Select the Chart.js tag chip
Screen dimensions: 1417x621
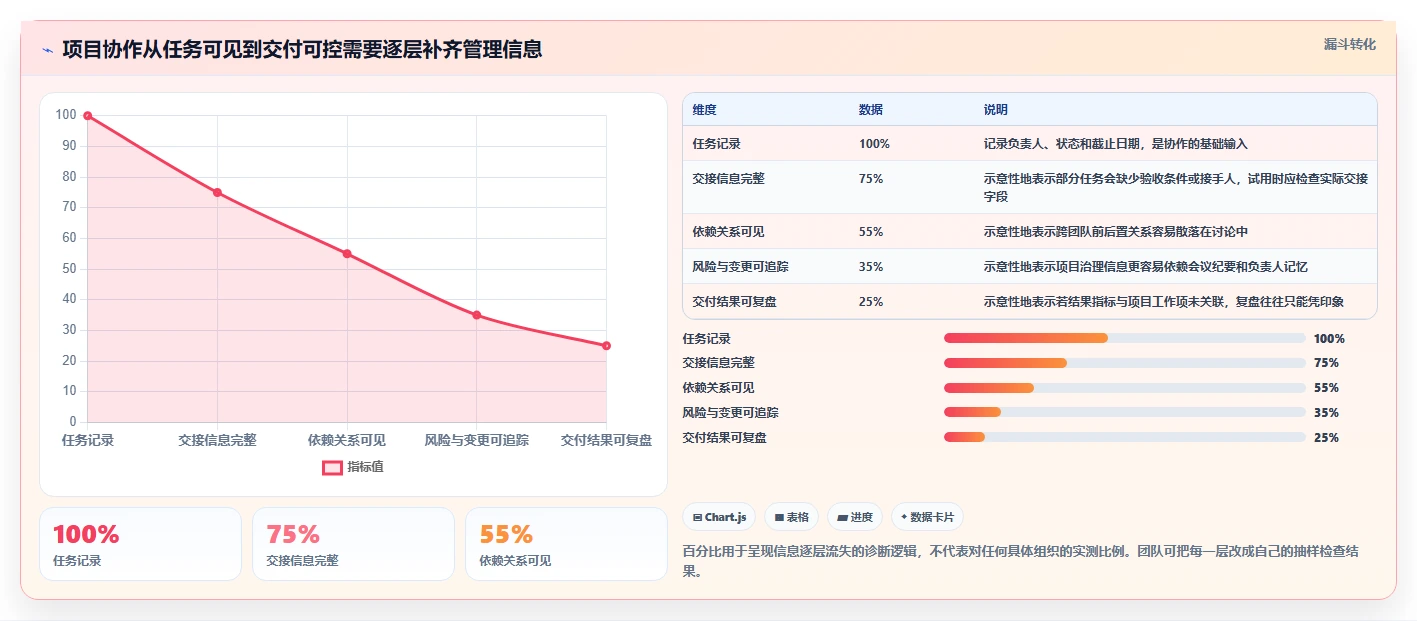719,517
